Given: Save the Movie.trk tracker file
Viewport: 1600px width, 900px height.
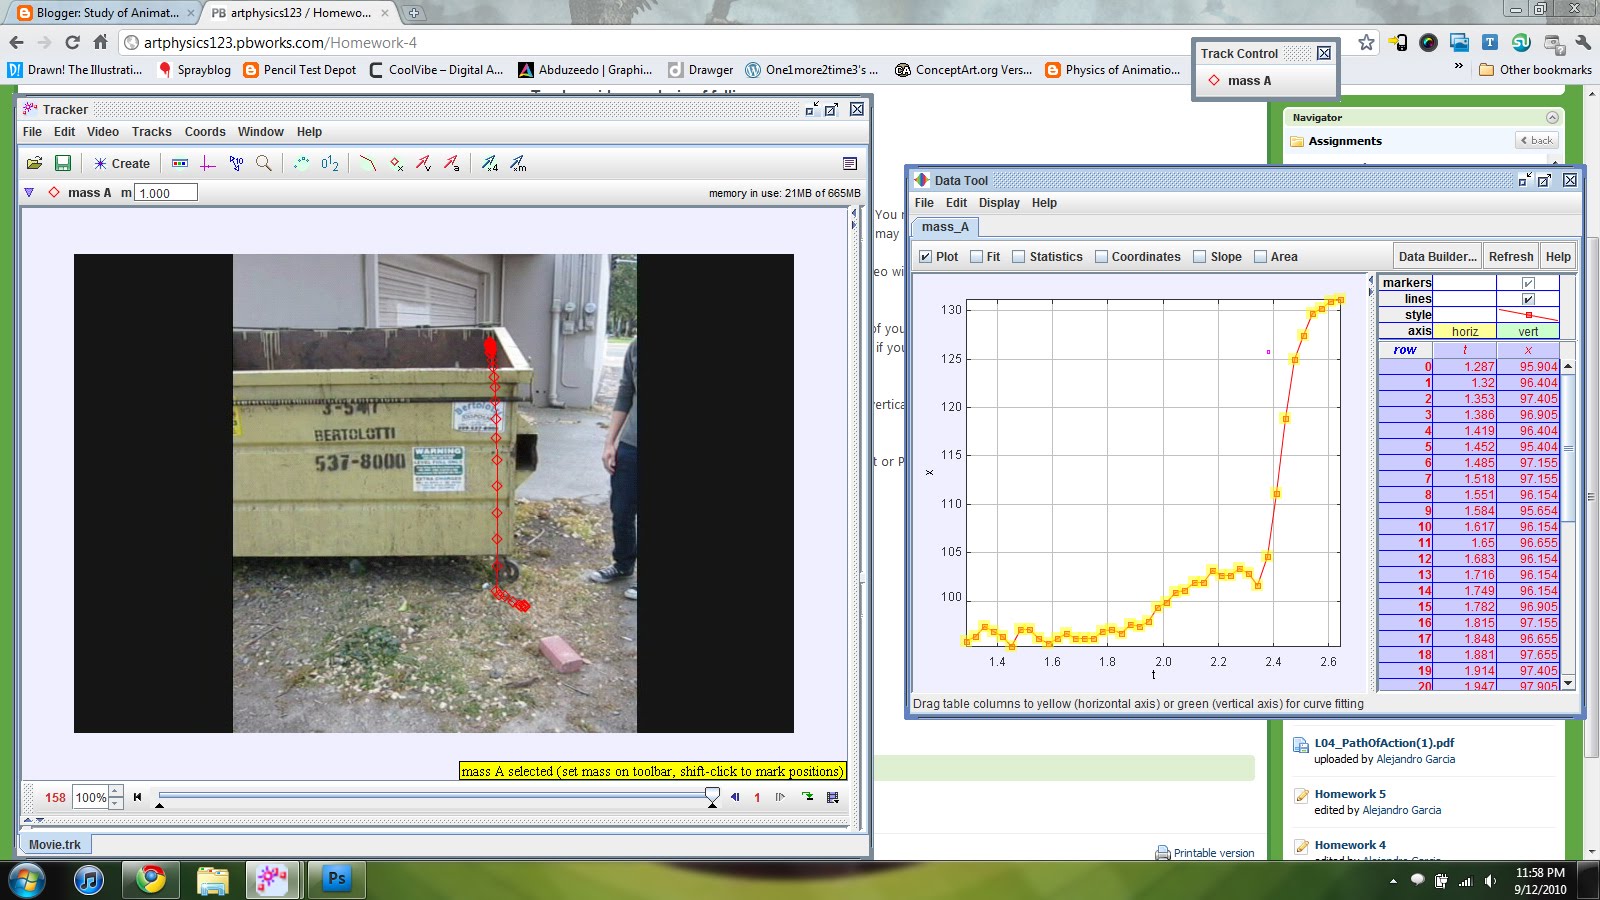Looking at the screenshot, I should (62, 163).
